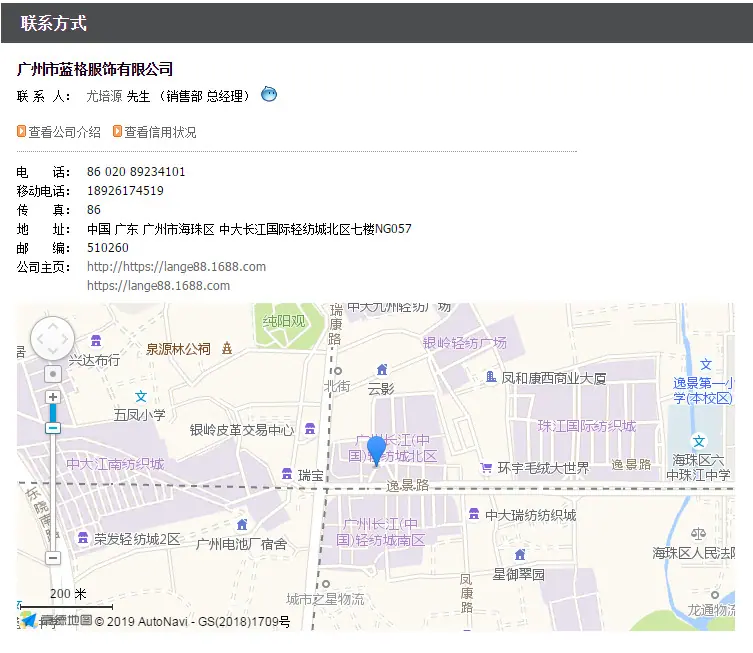Click the 环宇毛绒大世界 shopping cart icon
The width and height of the screenshot is (753, 653).
(x=486, y=468)
